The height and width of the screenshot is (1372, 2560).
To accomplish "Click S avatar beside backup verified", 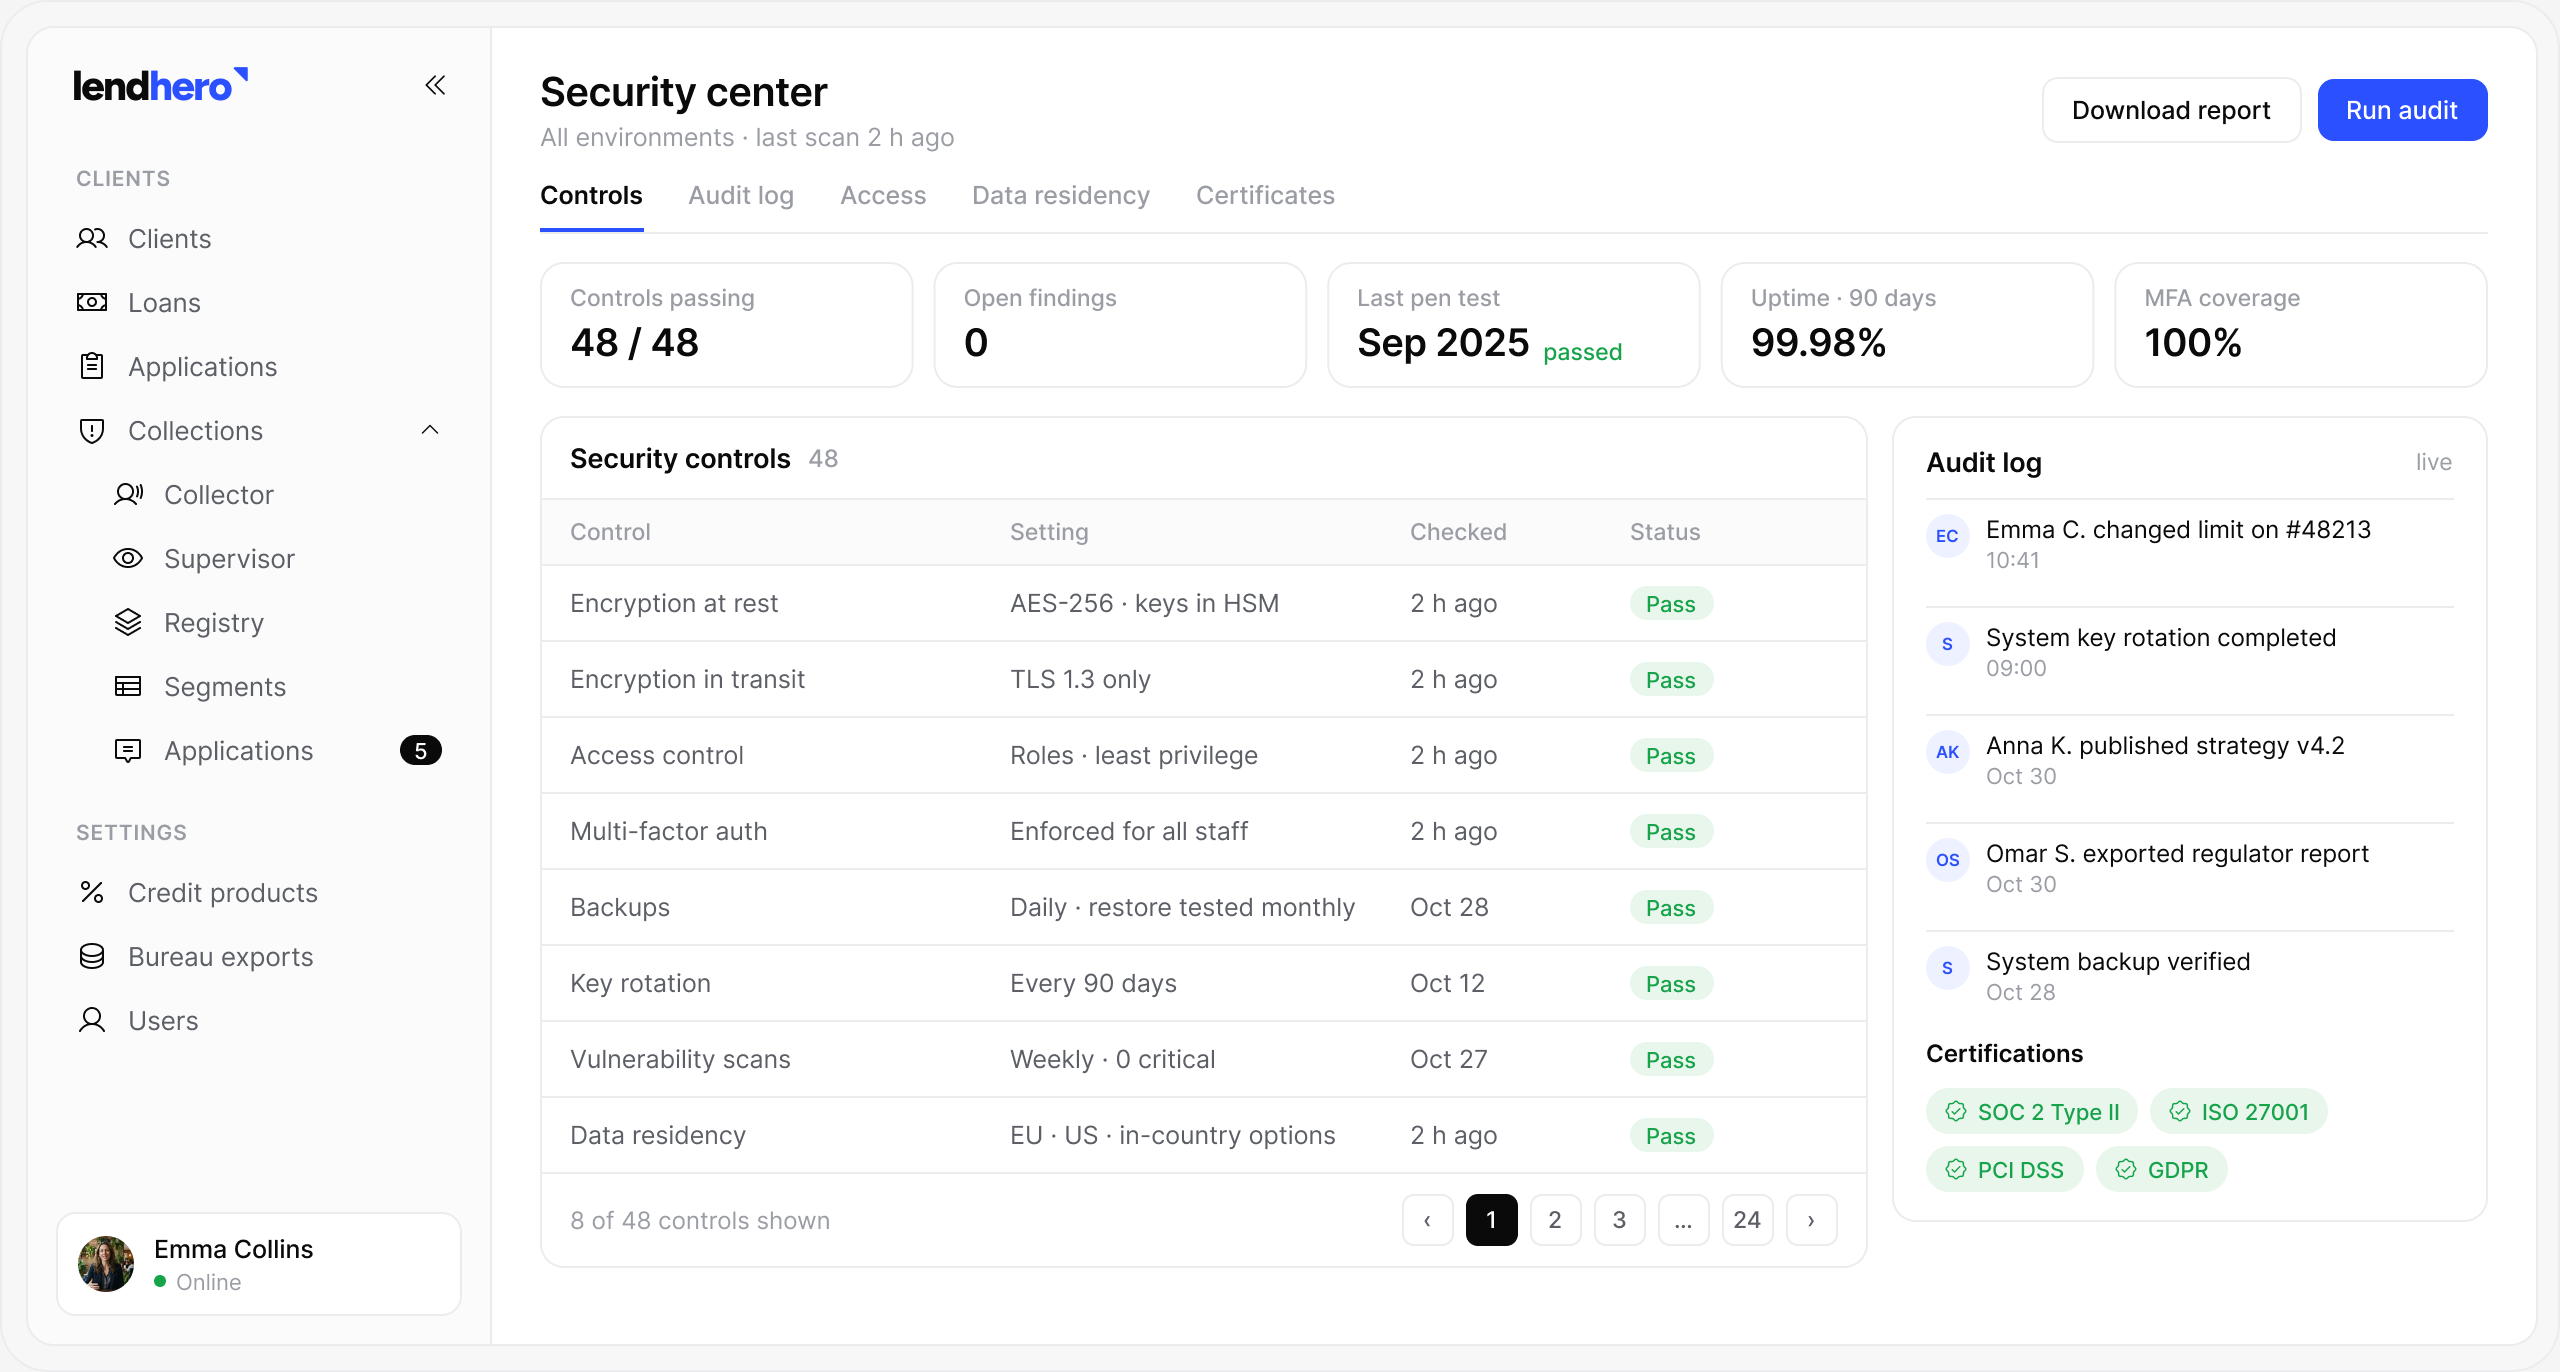I will (x=1947, y=968).
